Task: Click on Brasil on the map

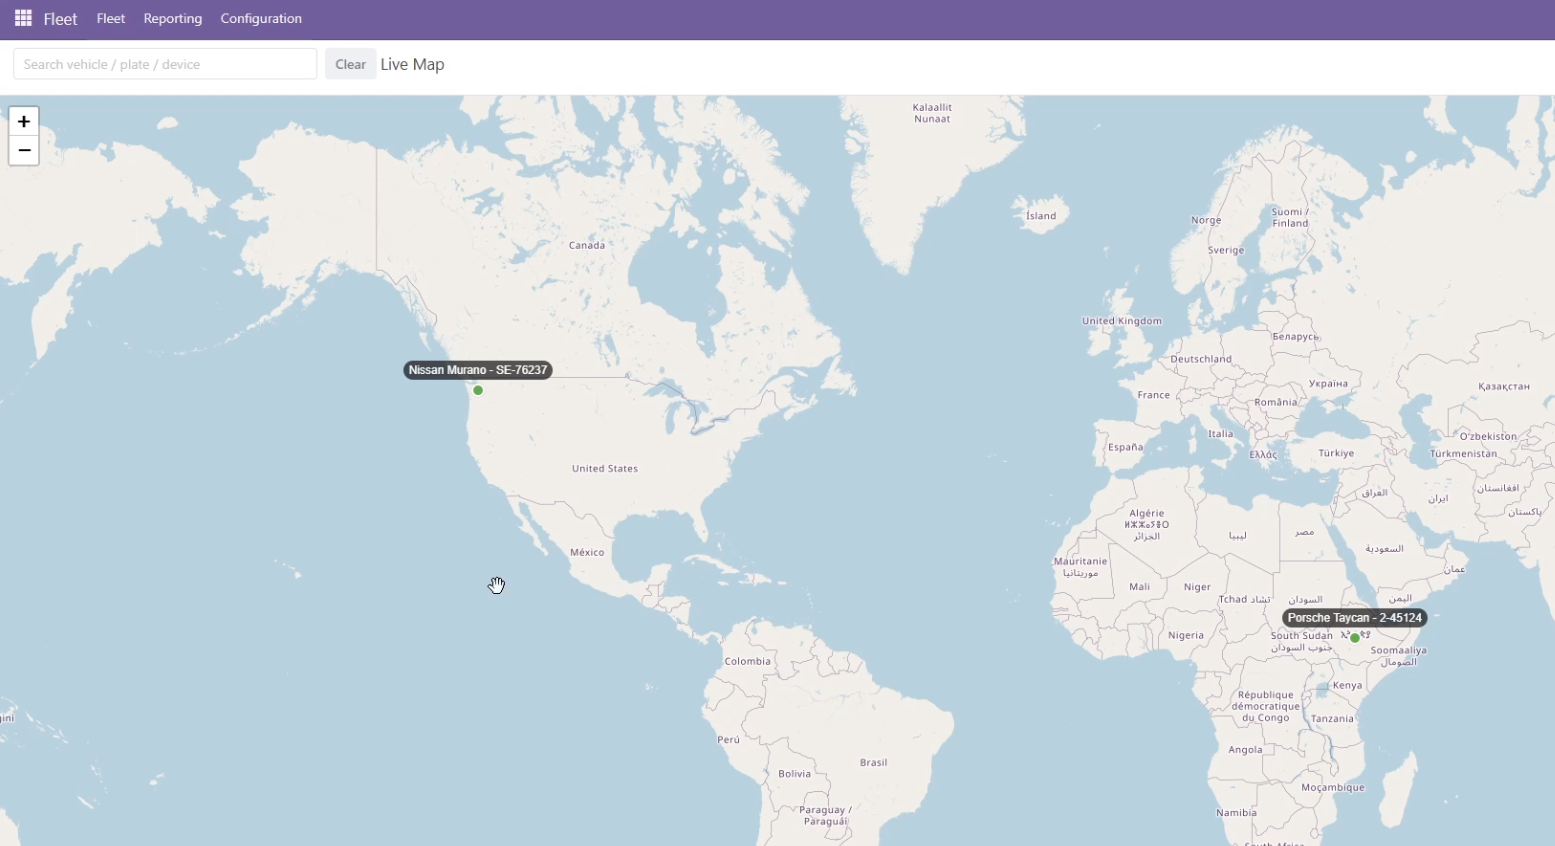Action: pos(872,761)
